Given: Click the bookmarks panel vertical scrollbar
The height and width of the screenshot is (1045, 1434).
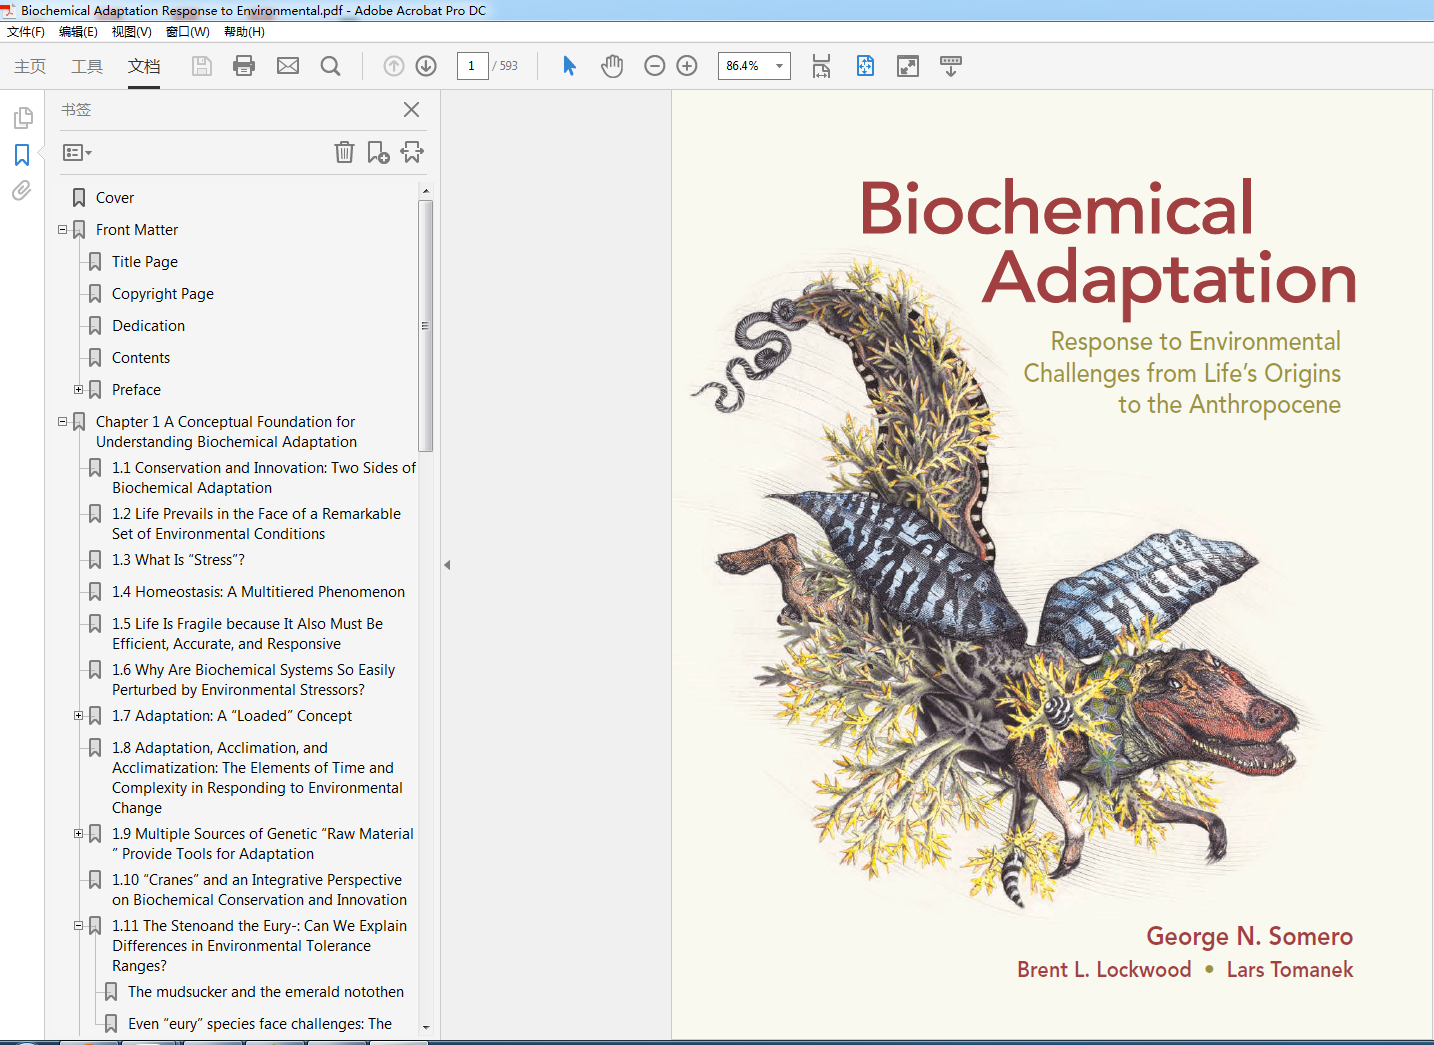Looking at the screenshot, I should [425, 326].
